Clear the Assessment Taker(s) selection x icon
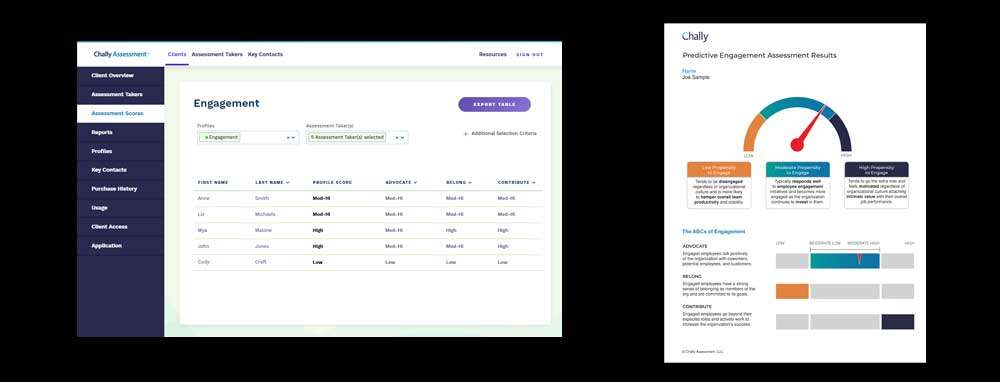Viewport: 1000px width, 382px height. 397,138
